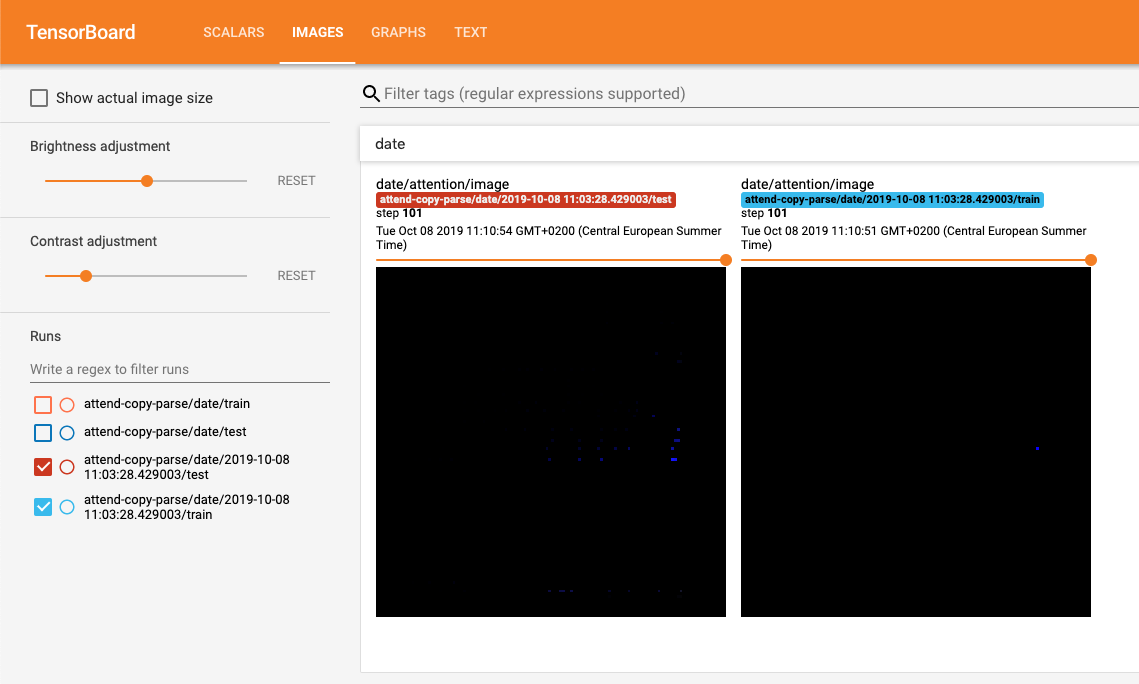Image resolution: width=1139 pixels, height=684 pixels.
Task: Click the blue train run label badge
Action: tap(892, 200)
